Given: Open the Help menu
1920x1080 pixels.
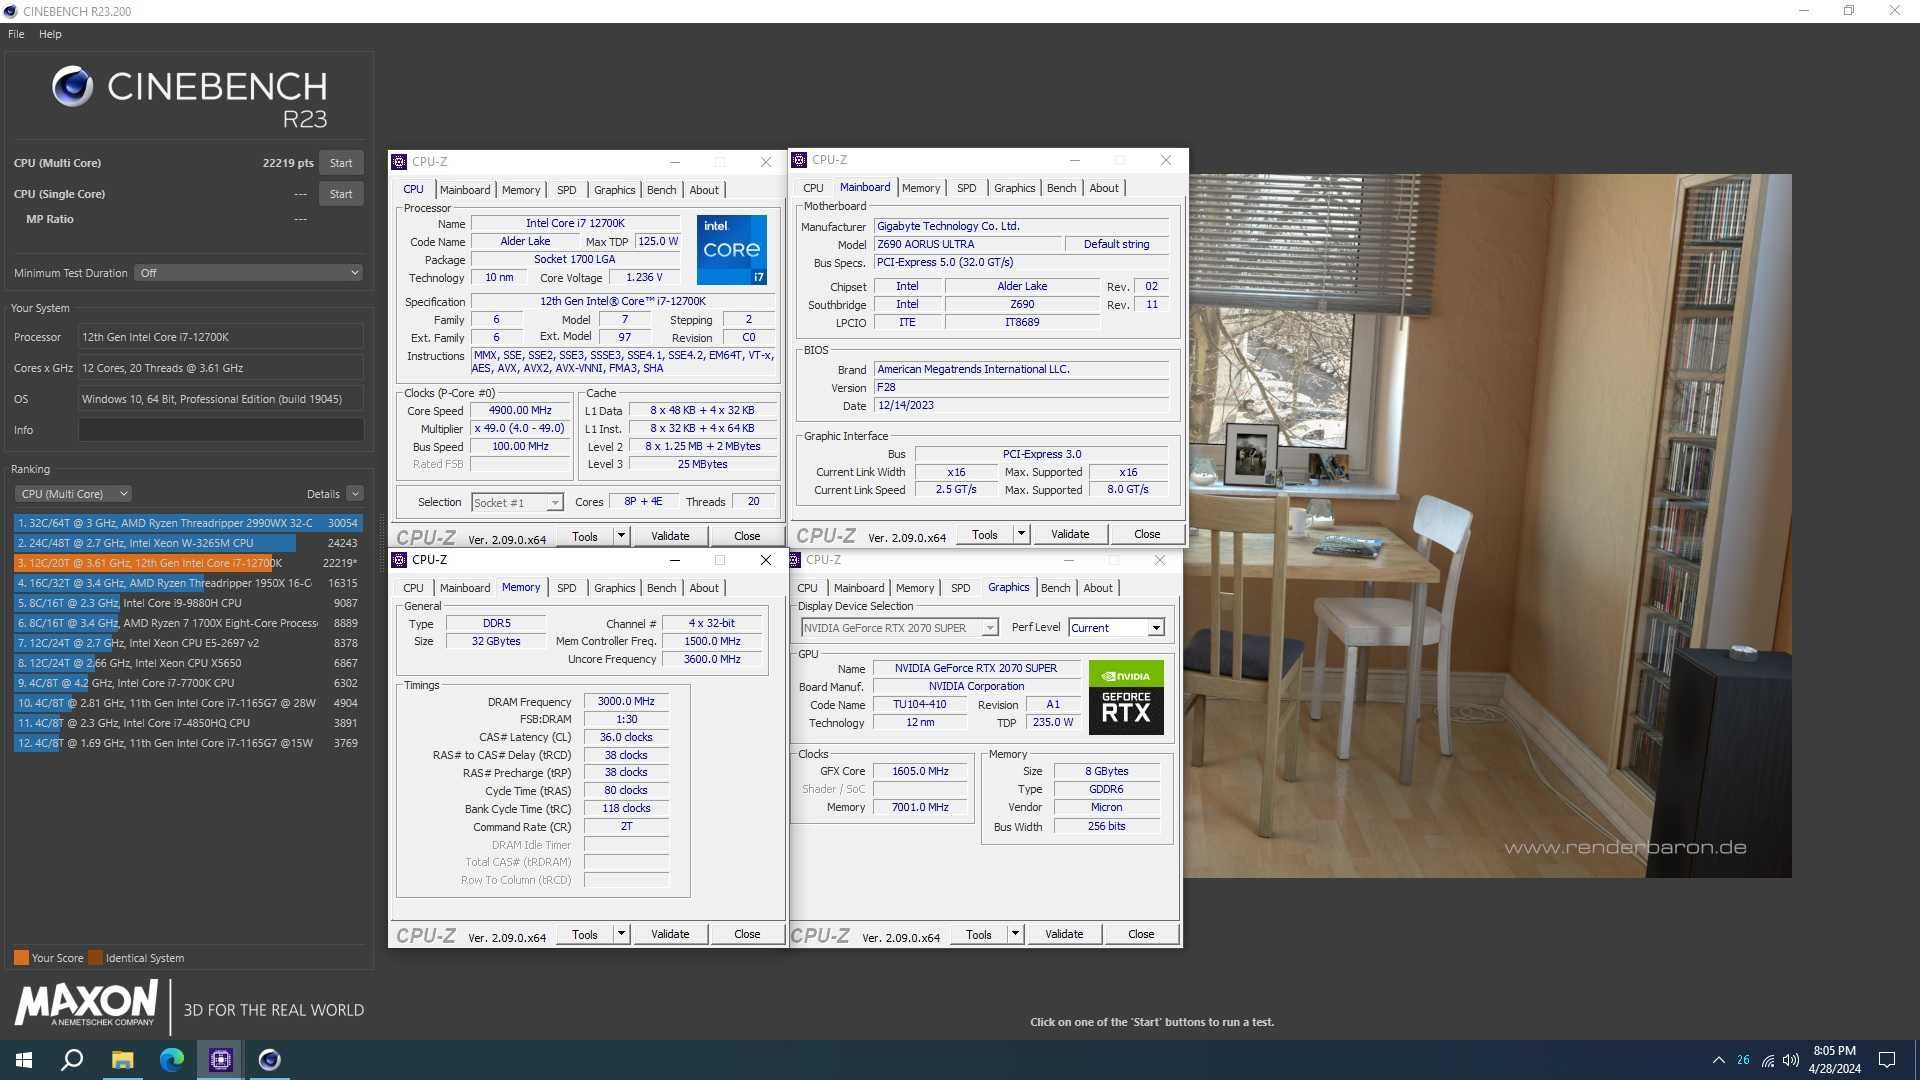Looking at the screenshot, I should (x=50, y=34).
